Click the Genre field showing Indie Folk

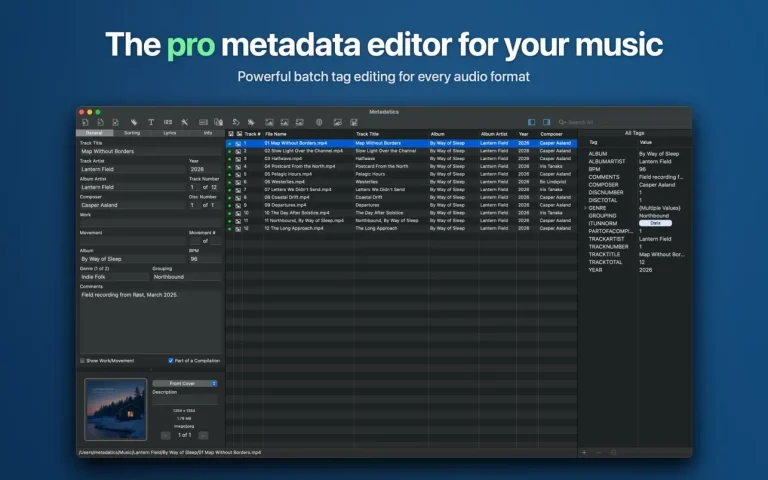click(x=114, y=277)
